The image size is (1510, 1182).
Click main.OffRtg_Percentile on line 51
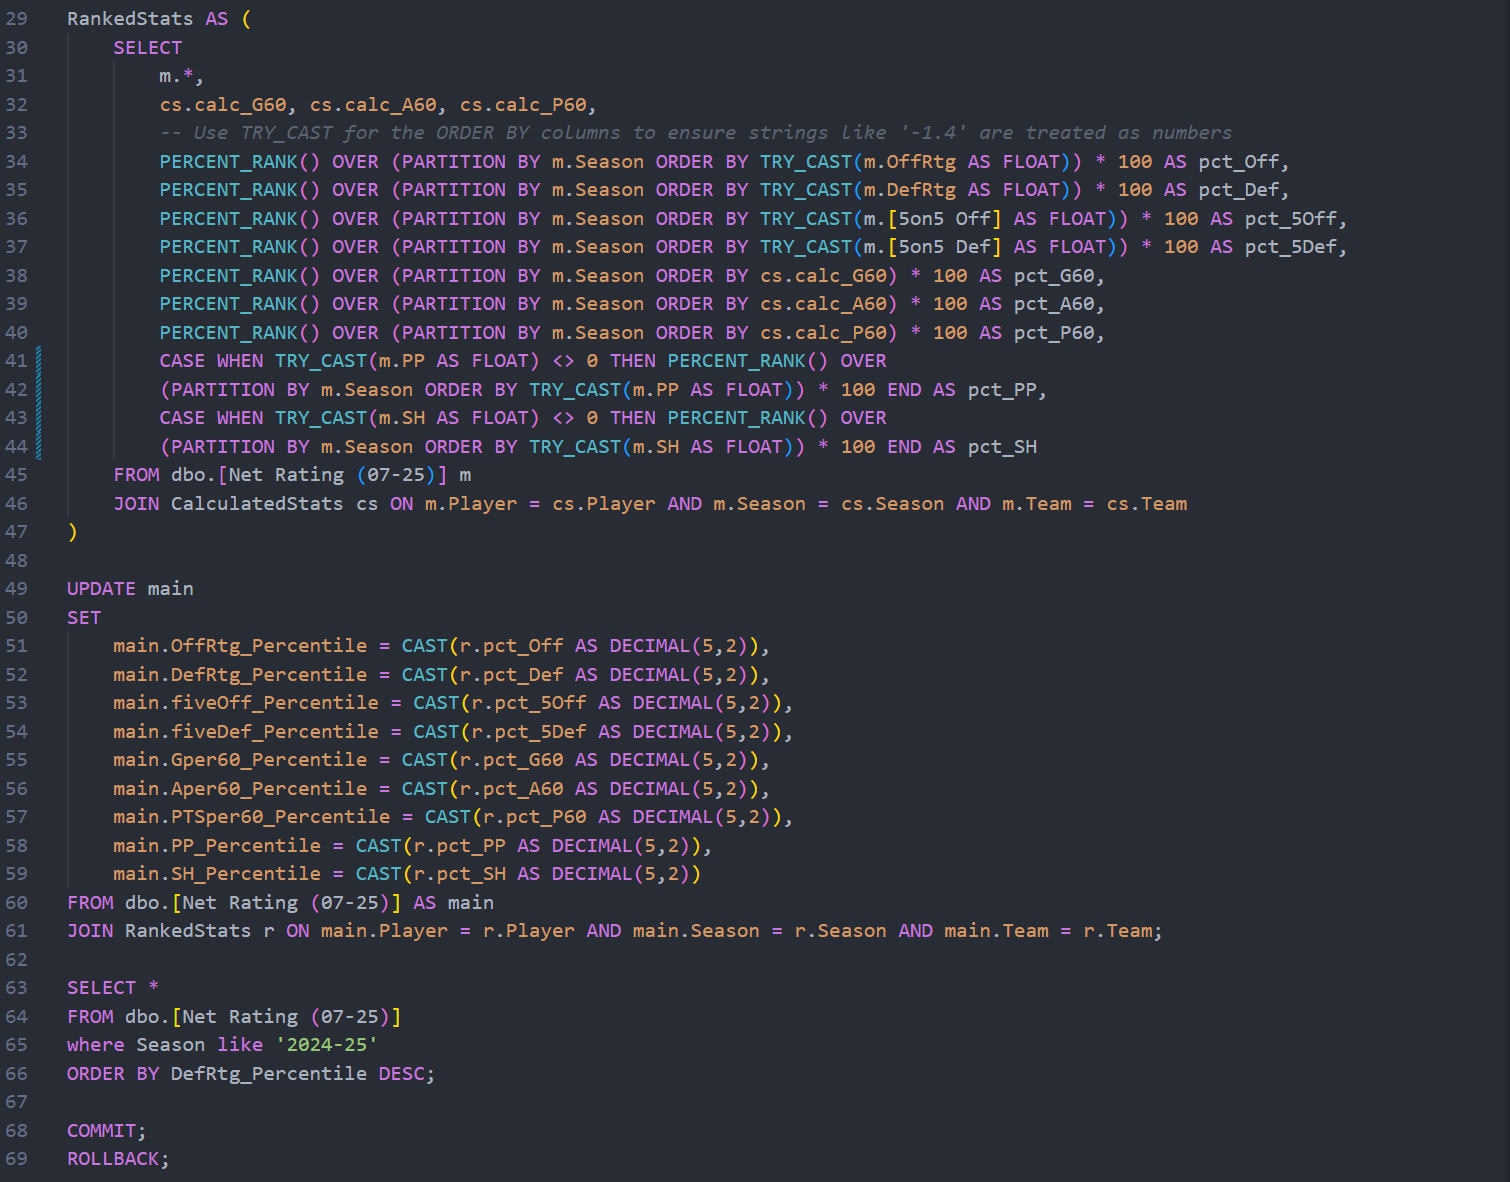tap(240, 646)
